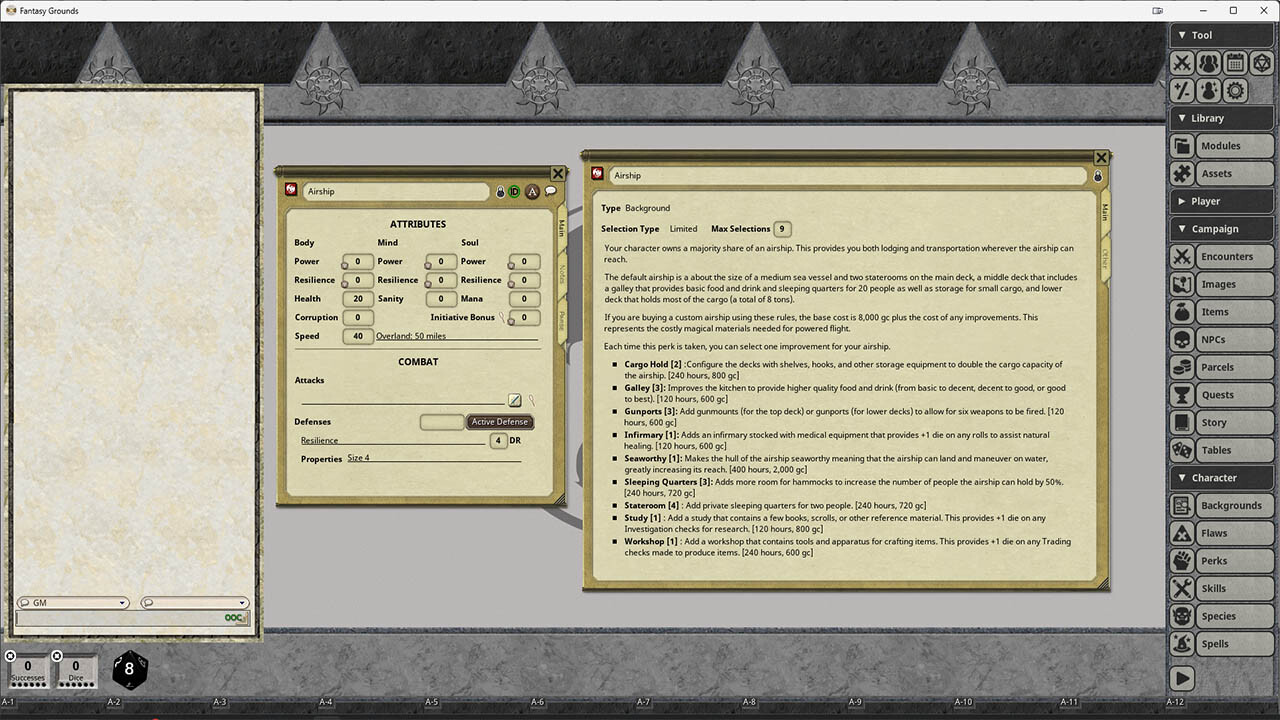Toggle the ID visibility on the Airship record
Image resolution: width=1280 pixels, height=720 pixels.
514,191
